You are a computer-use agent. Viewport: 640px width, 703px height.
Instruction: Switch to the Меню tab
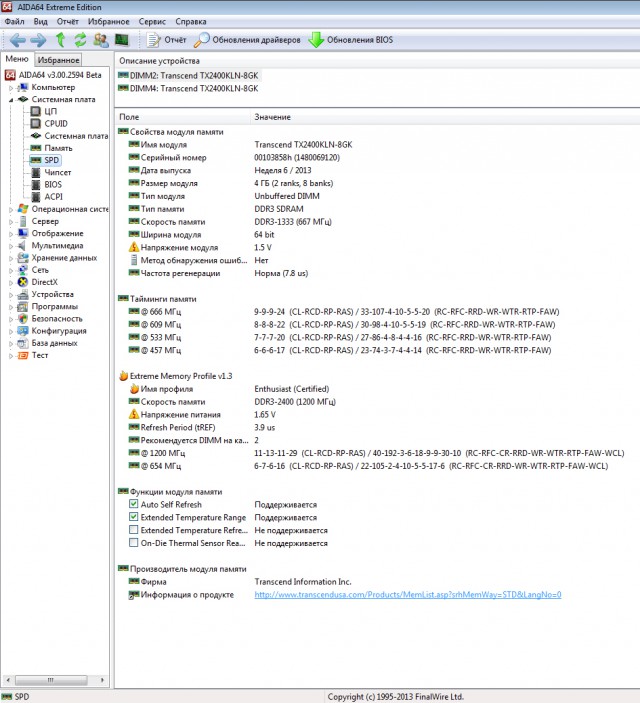(x=17, y=59)
